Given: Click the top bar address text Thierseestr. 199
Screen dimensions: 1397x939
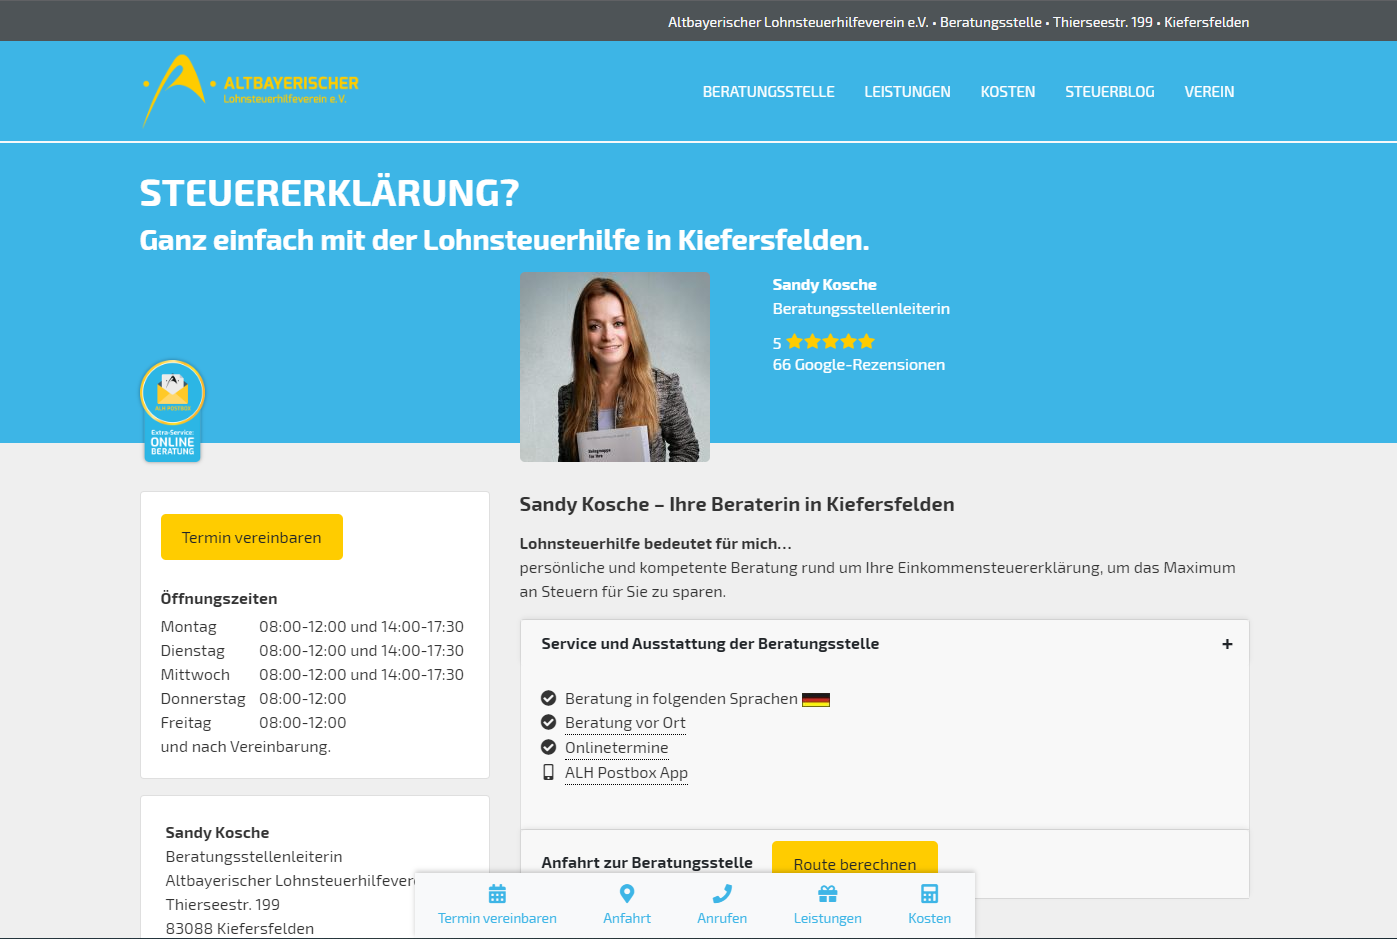Looking at the screenshot, I should click(x=1103, y=22).
